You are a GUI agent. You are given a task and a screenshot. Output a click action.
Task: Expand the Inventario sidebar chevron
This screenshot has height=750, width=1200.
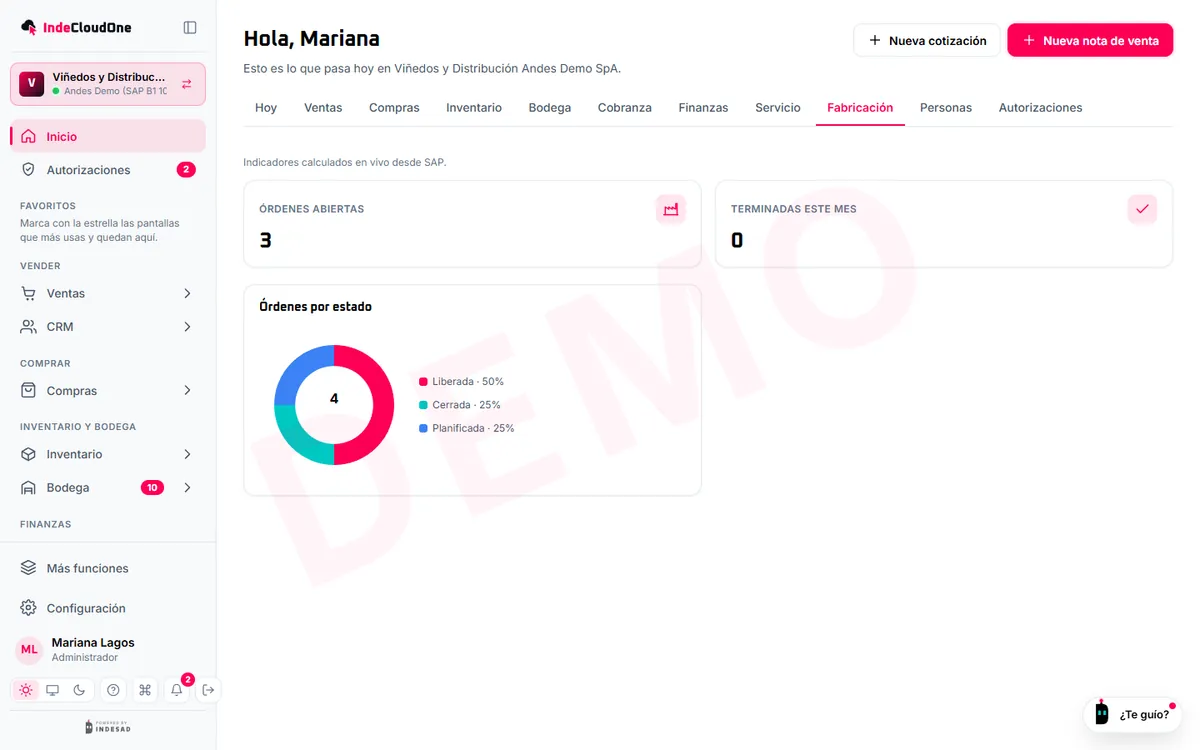[x=187, y=454]
